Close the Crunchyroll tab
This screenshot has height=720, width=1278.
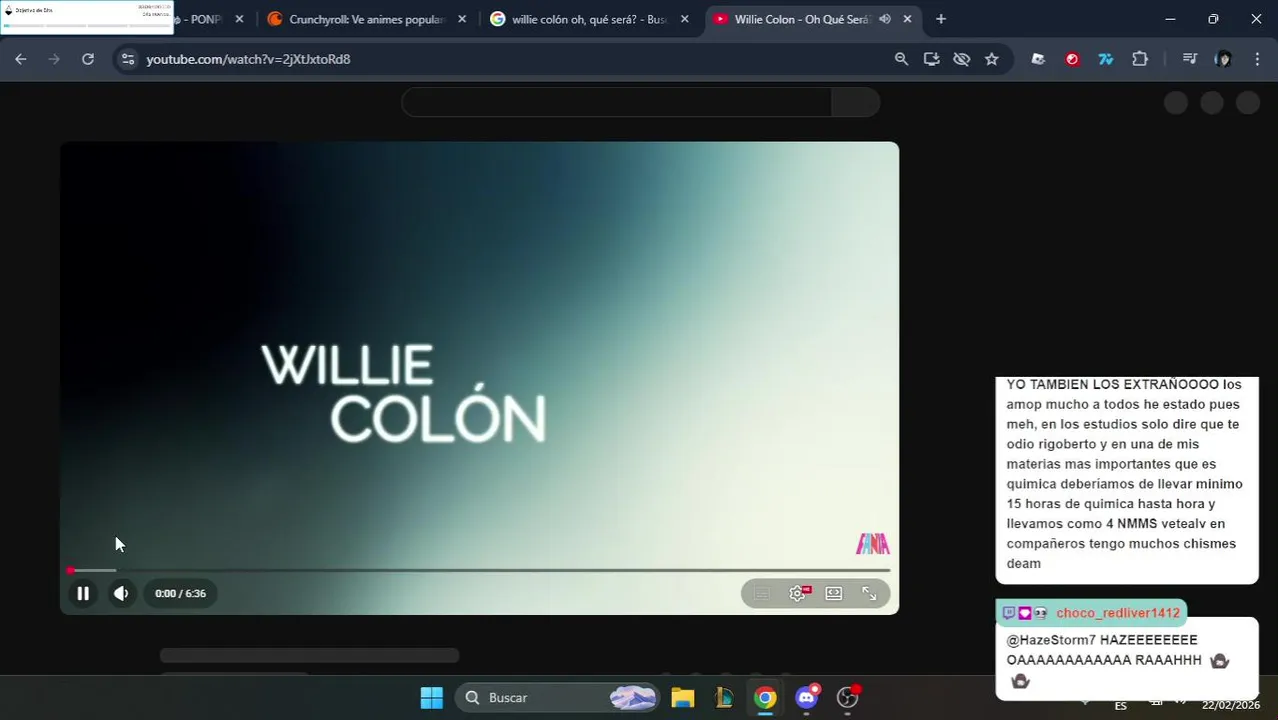462,19
